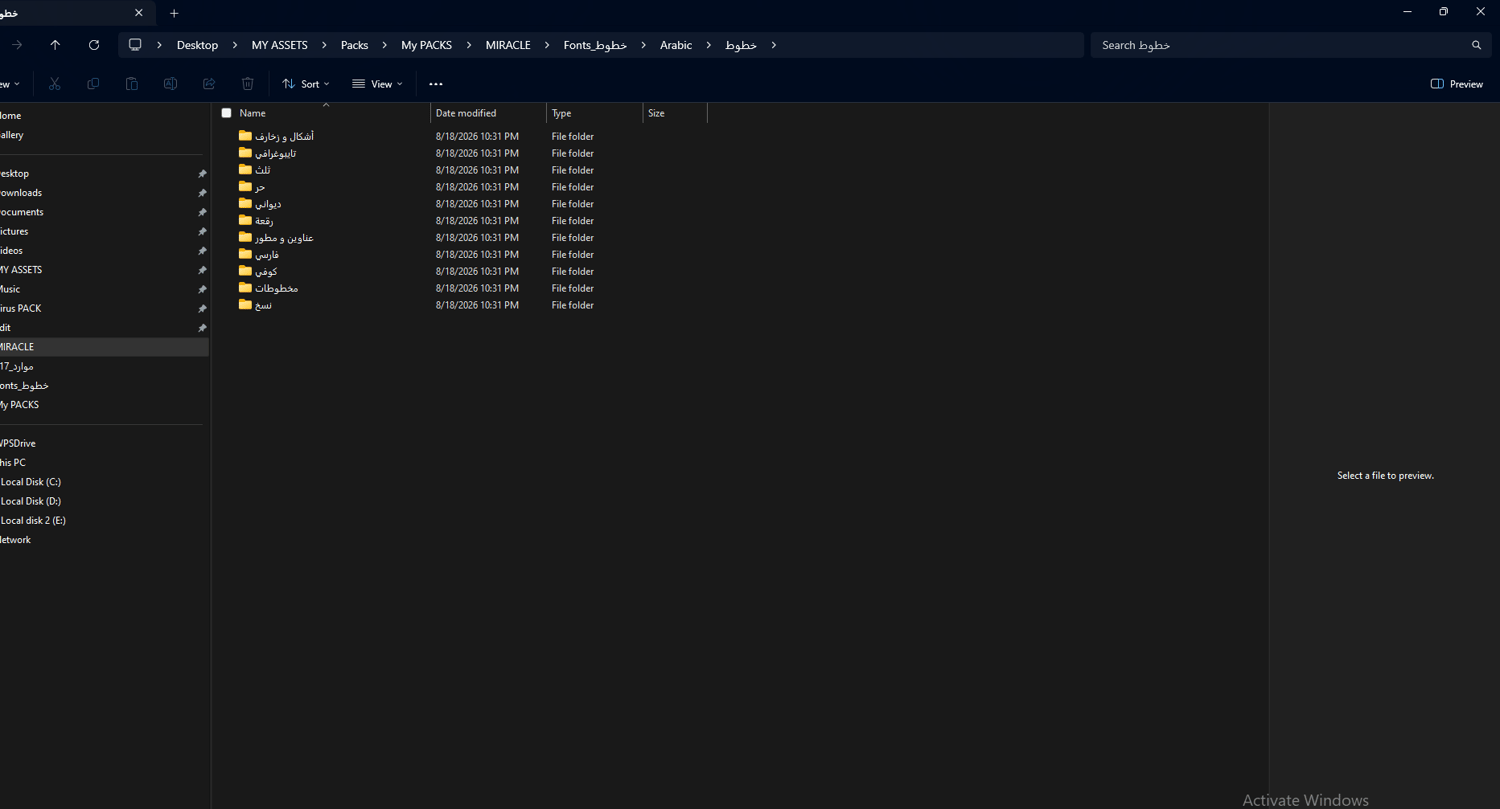Open Local disk 2 (E:) in the sidebar

coord(33,520)
